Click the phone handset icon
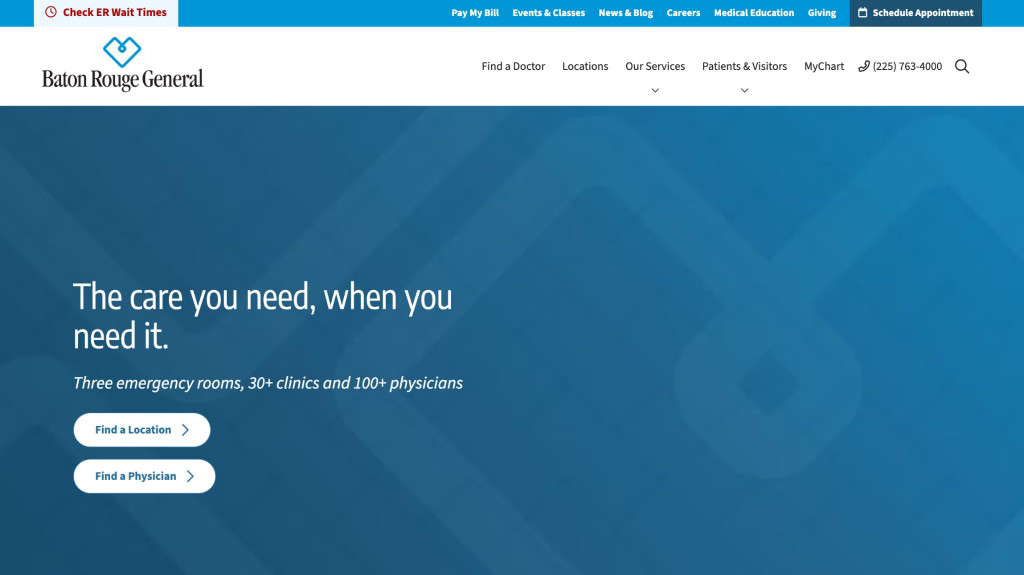 point(863,66)
